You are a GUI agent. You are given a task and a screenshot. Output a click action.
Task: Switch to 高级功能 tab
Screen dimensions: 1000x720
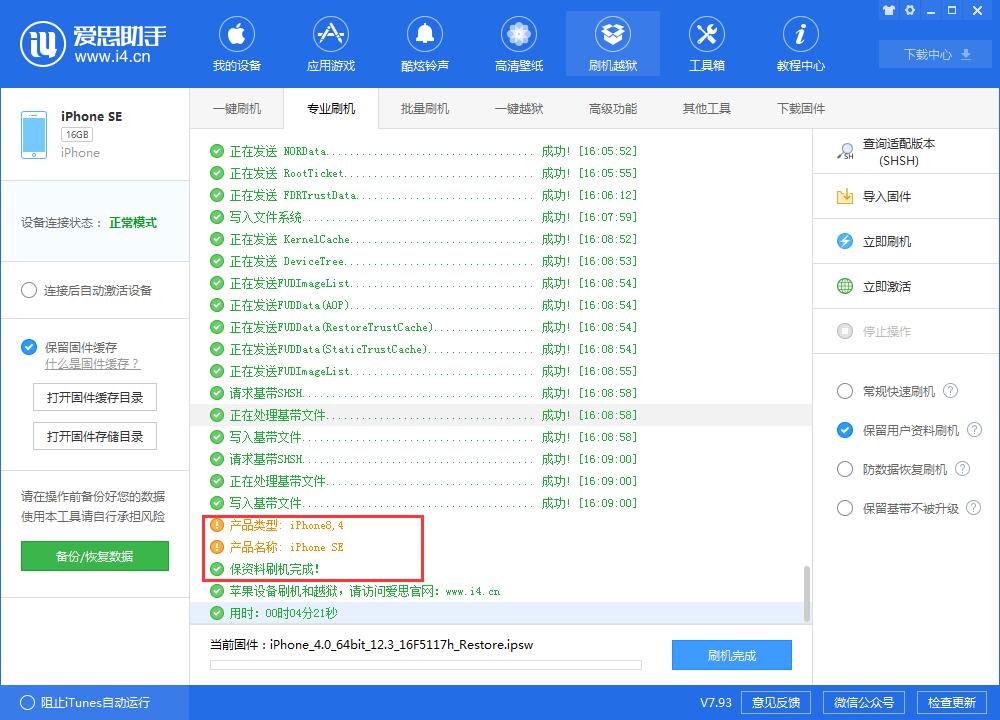[x=613, y=108]
